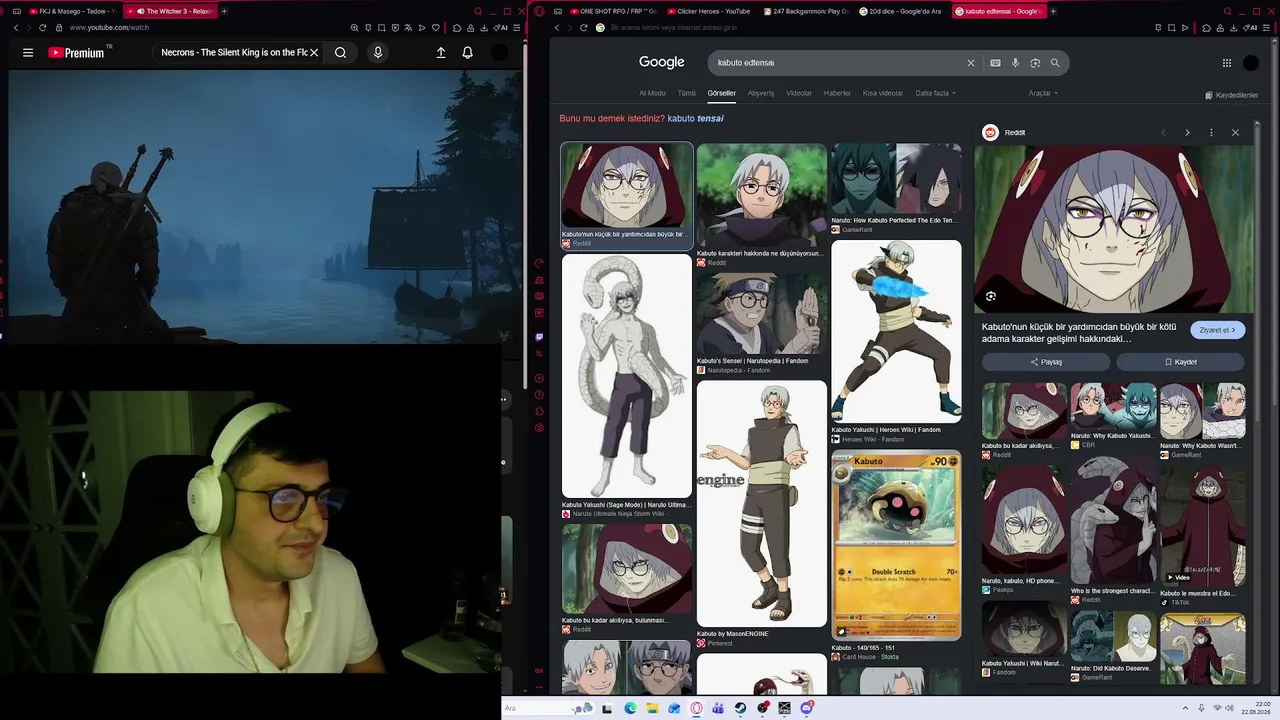Viewport: 1280px width, 720px height.
Task: Switch to Alışveriş results tab
Action: pos(761,93)
